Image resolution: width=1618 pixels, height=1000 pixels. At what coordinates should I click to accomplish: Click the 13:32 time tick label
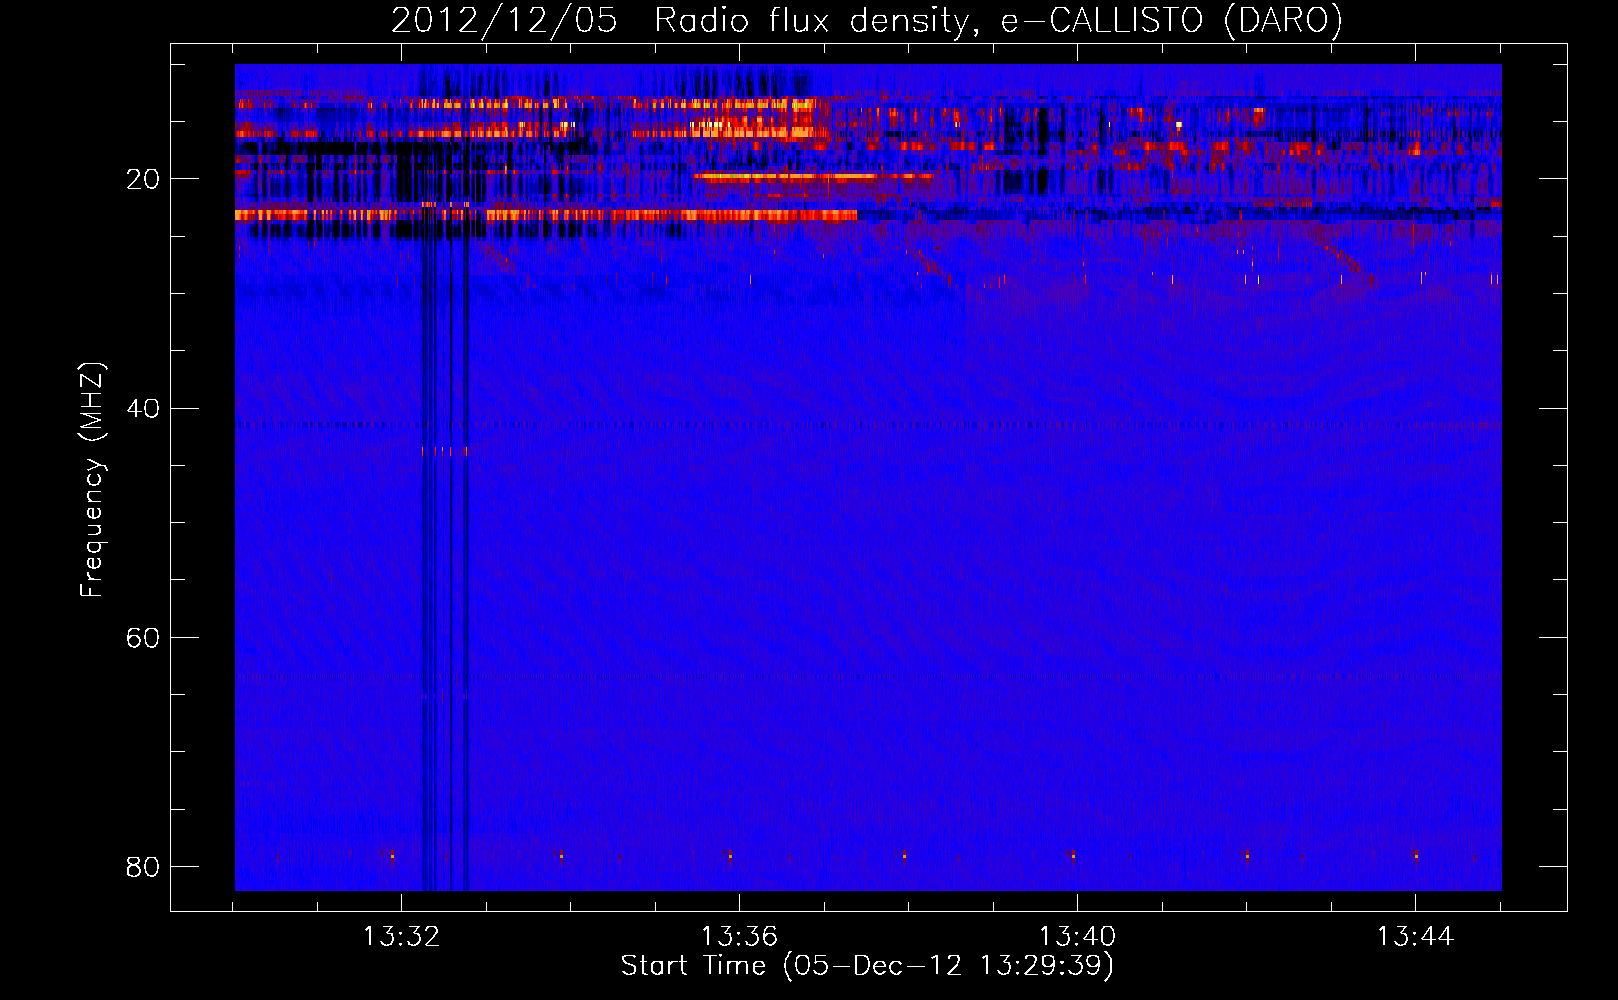point(401,937)
